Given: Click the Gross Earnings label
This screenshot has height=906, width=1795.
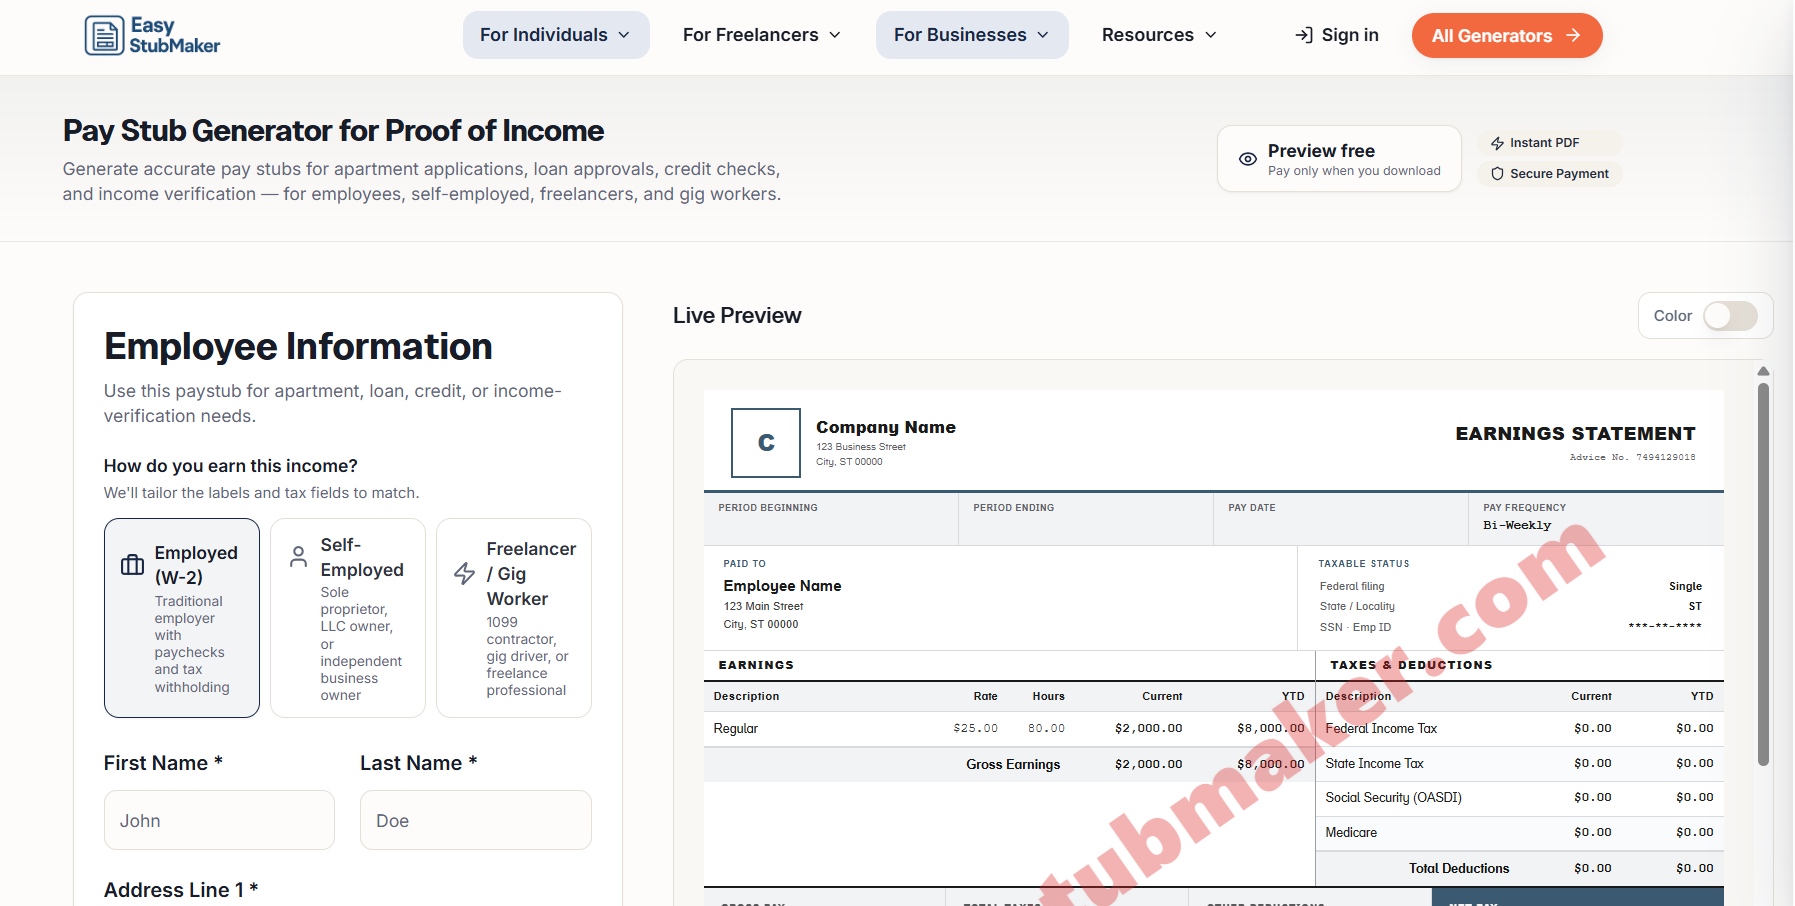Looking at the screenshot, I should click(1013, 765).
